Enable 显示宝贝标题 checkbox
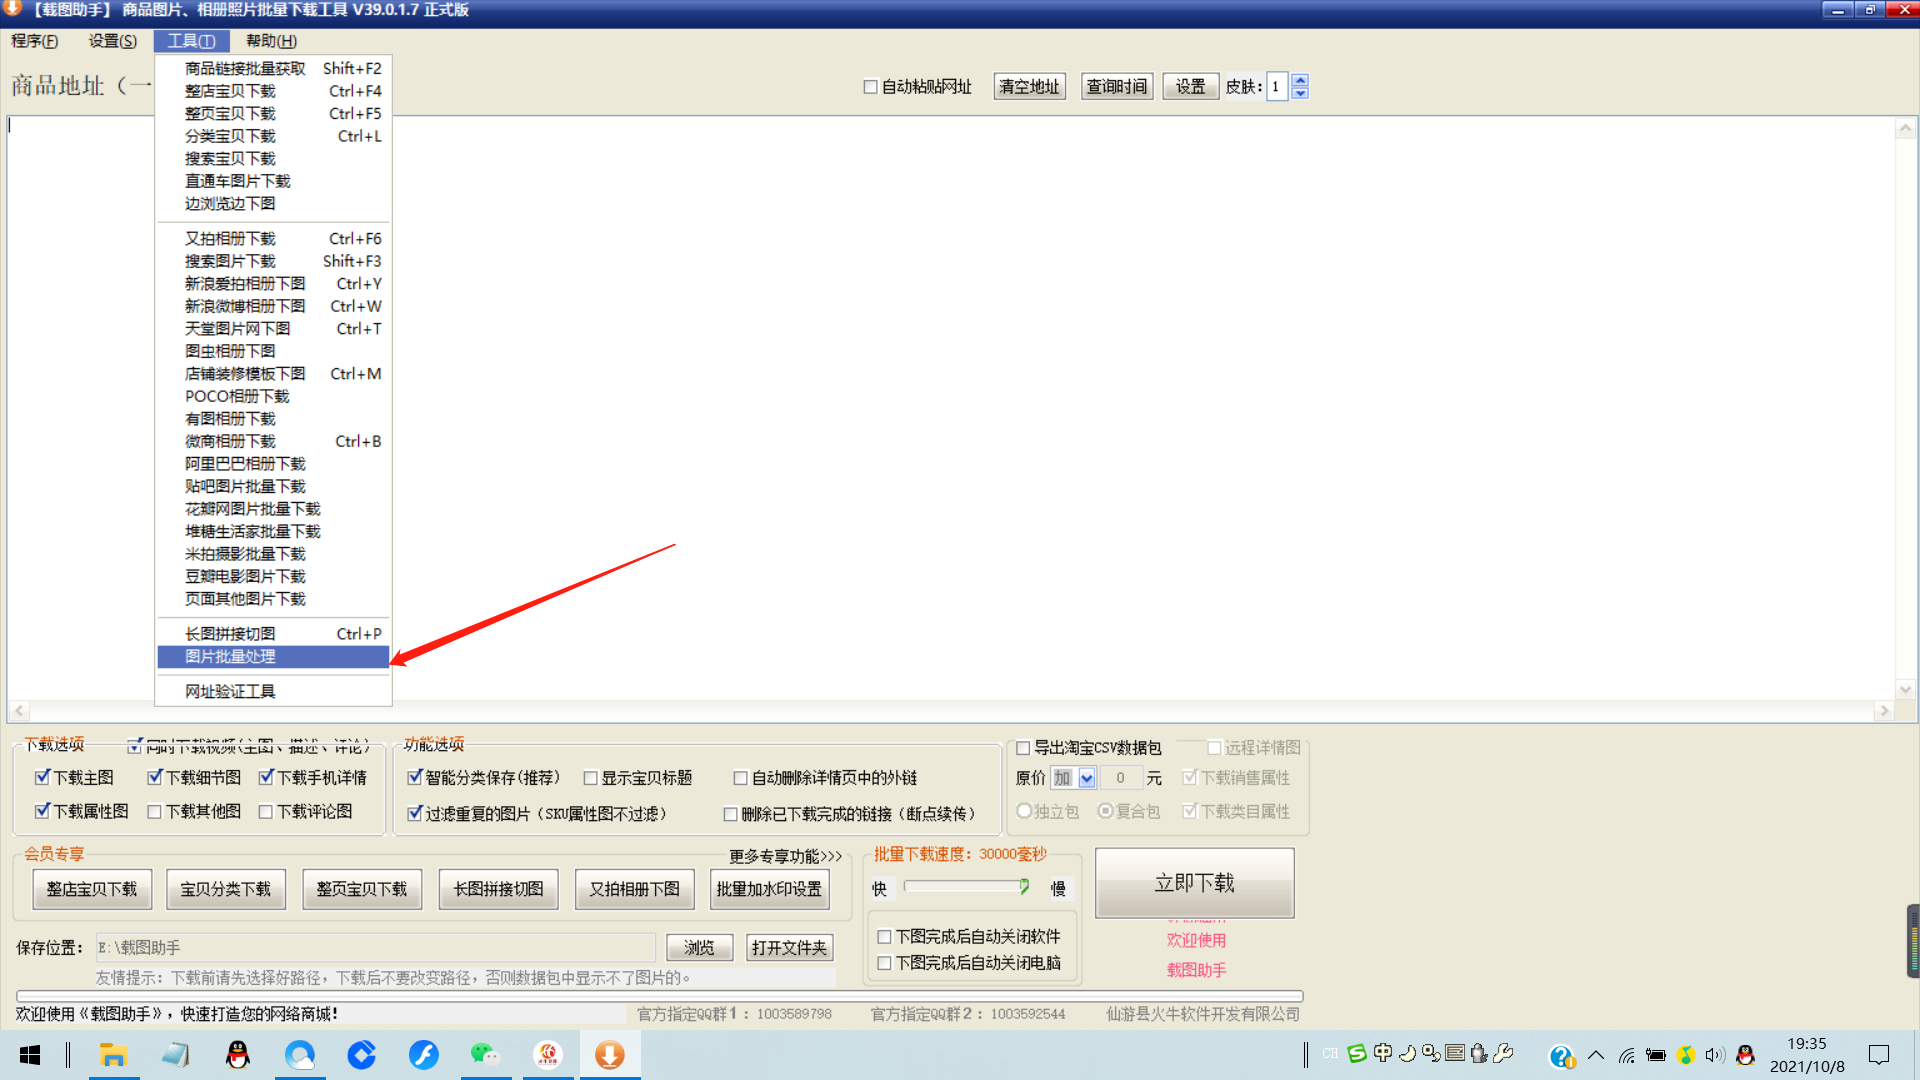The width and height of the screenshot is (1920, 1080). [x=591, y=778]
